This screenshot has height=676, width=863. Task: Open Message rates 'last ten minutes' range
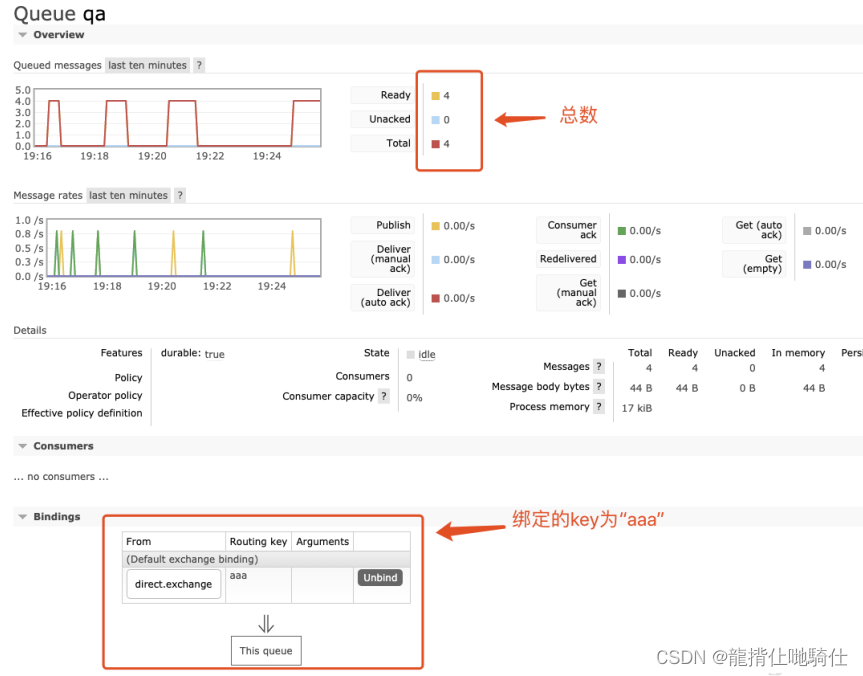[128, 195]
